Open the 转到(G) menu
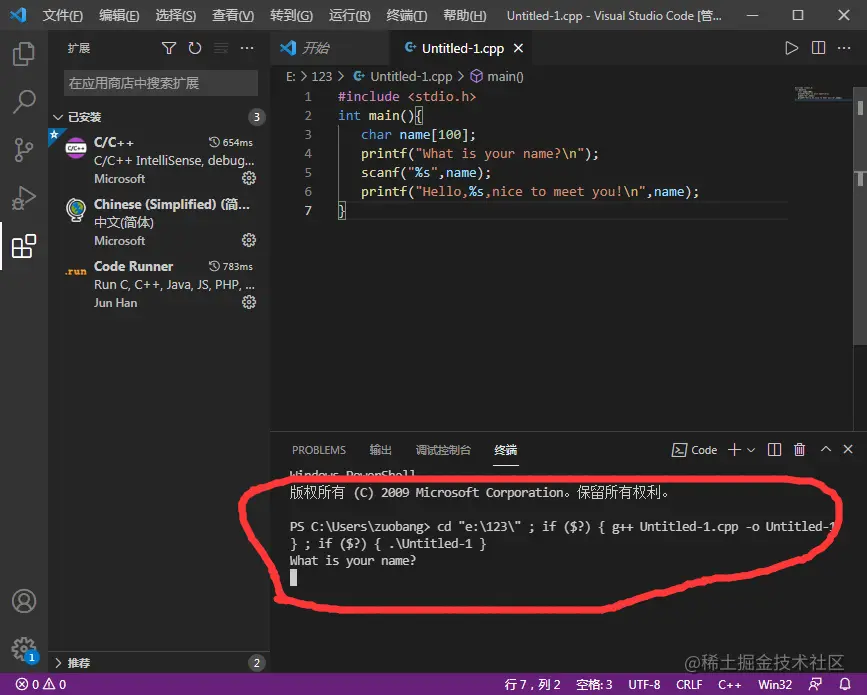The image size is (867, 695). pyautogui.click(x=291, y=15)
